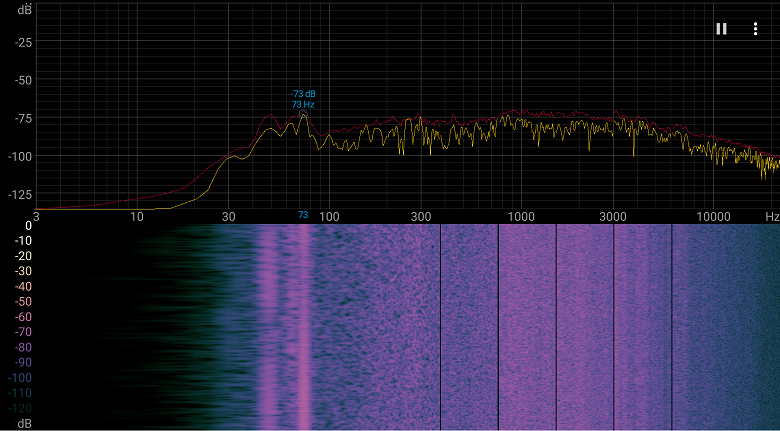Click the 300 Hz frequency axis label
This screenshot has width=780, height=431.
(421, 216)
